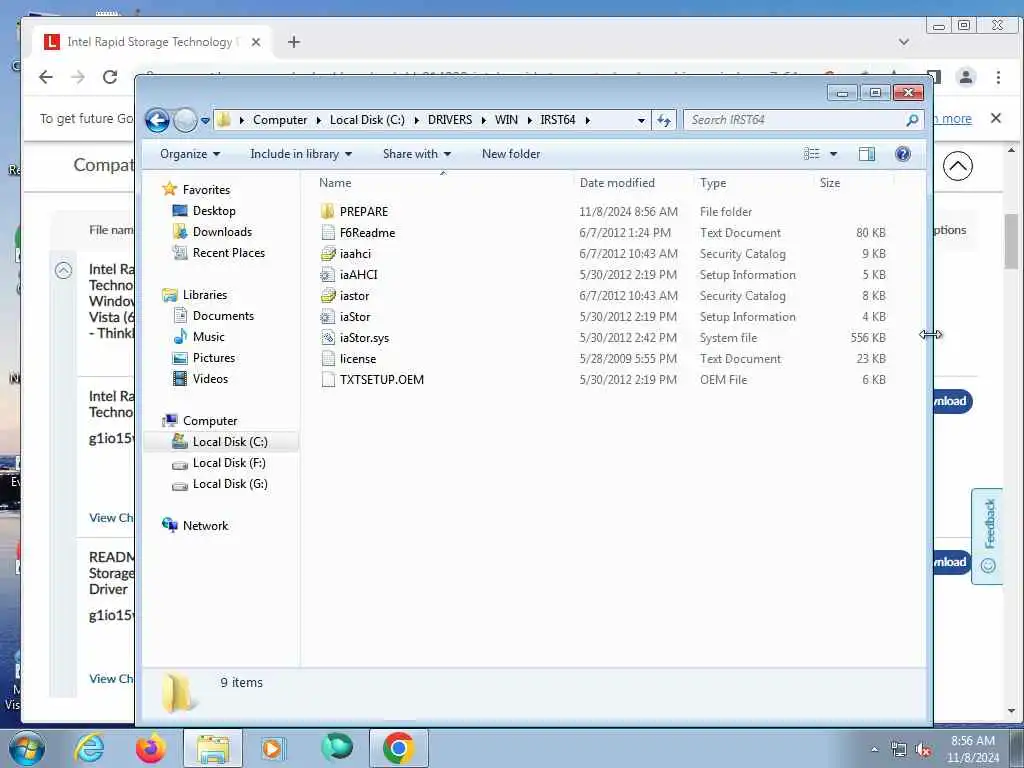Launch Firefox from taskbar
This screenshot has height=768, width=1024.
151,748
